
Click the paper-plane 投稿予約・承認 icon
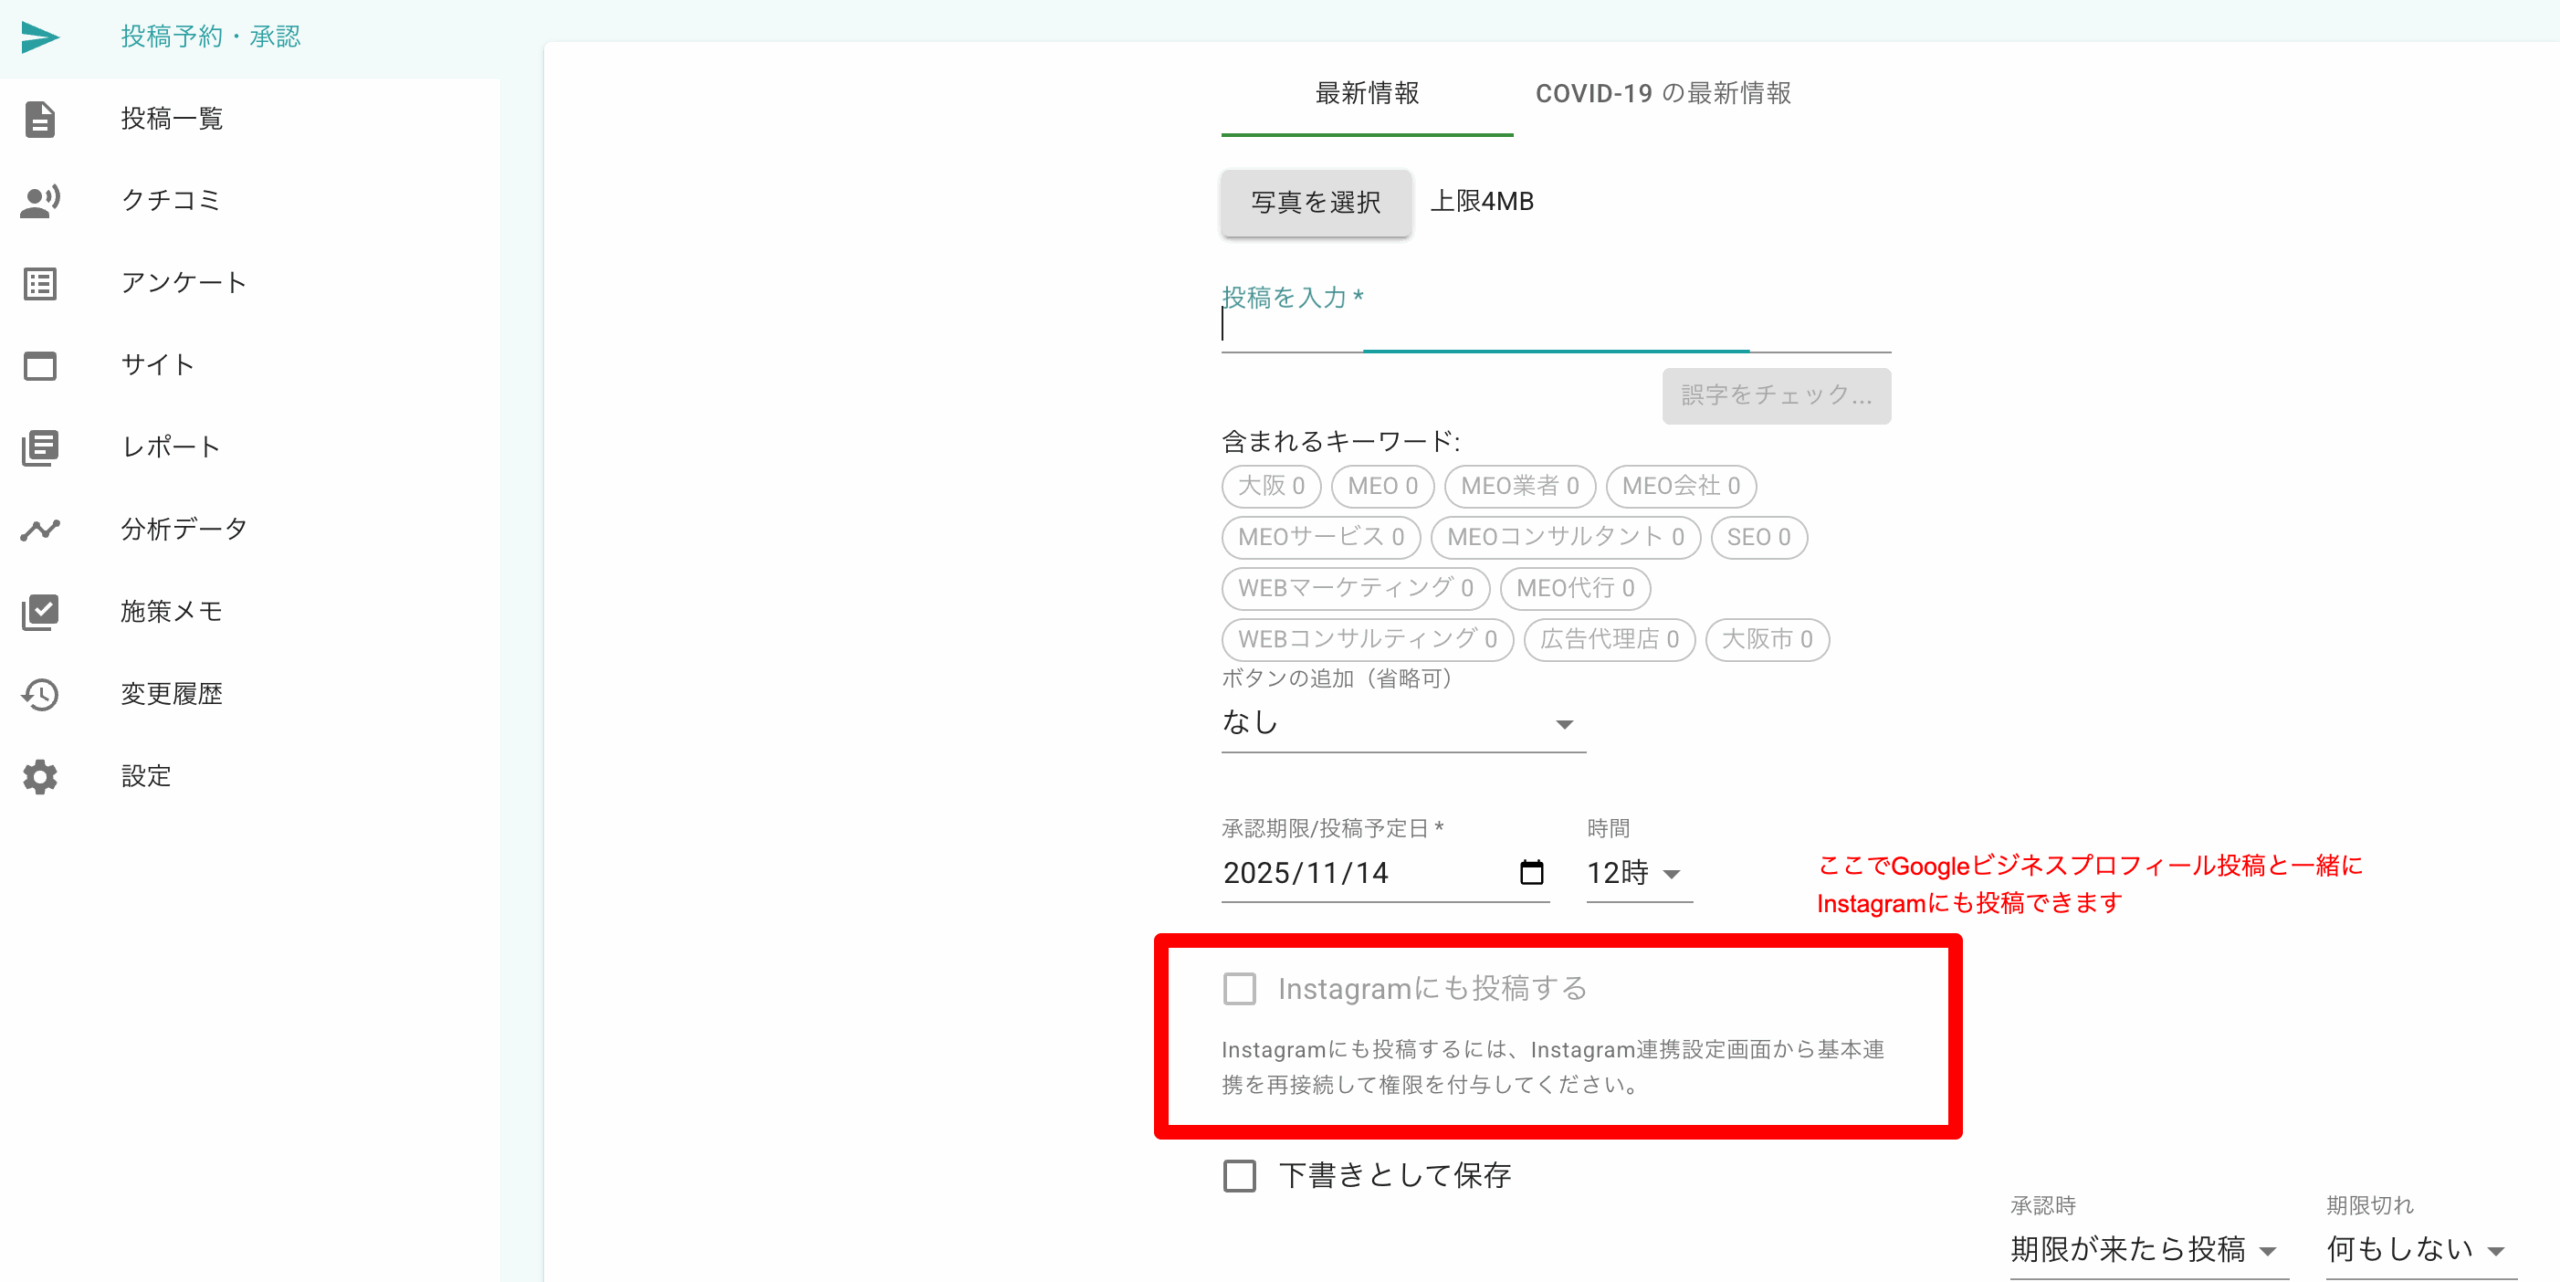coord(40,37)
